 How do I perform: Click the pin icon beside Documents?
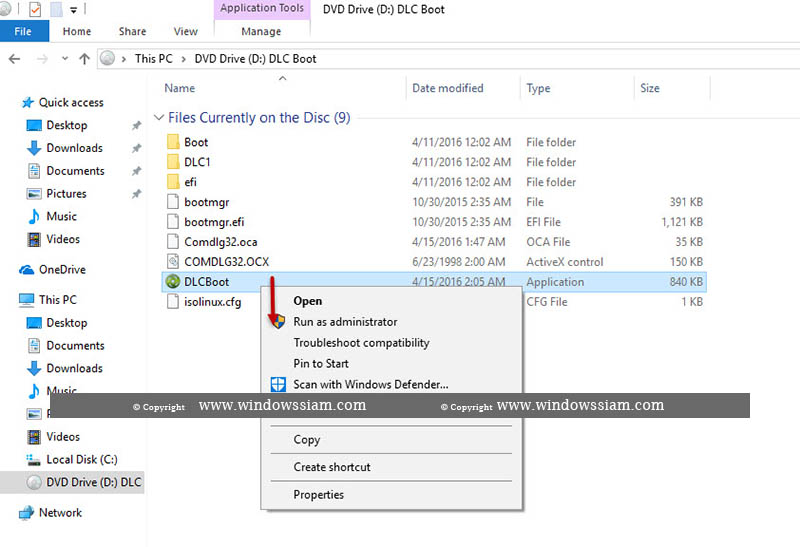tap(136, 171)
